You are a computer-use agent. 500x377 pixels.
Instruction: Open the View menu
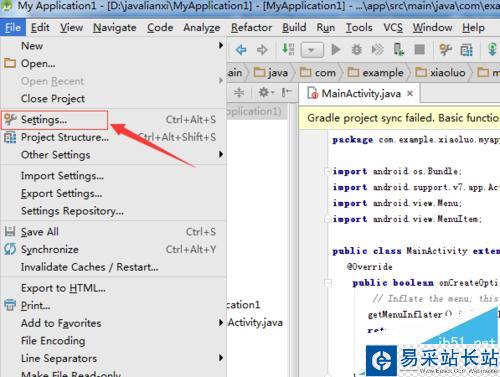71,28
